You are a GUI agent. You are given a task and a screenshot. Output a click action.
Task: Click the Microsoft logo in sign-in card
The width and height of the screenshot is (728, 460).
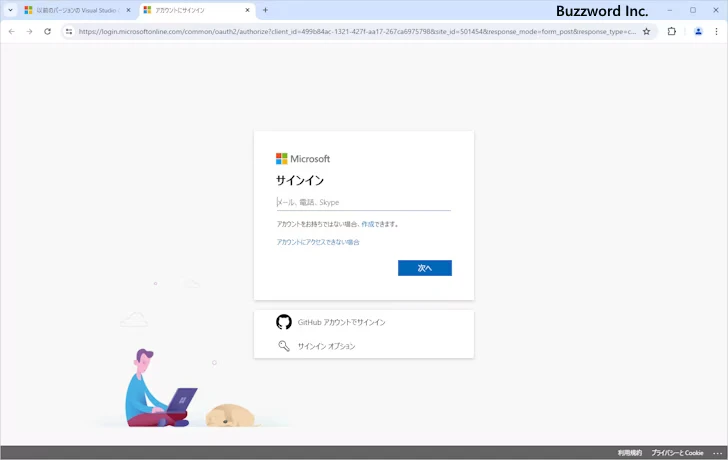click(303, 159)
